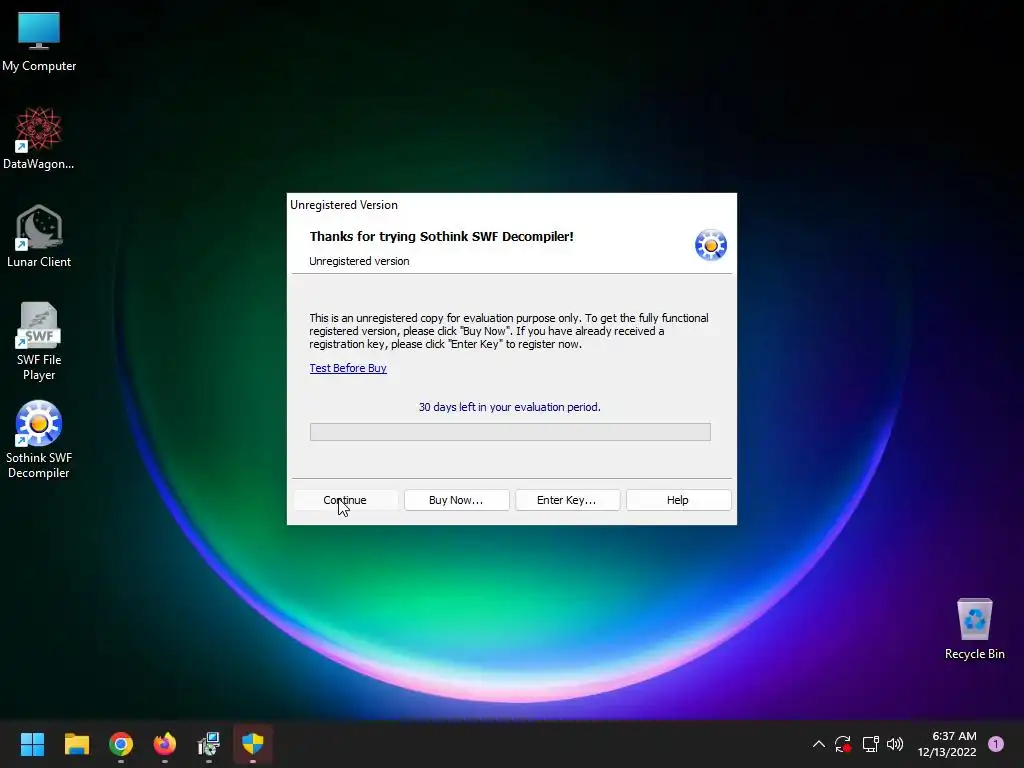Select the Lunar Client desktop shortcut
1024x768 pixels.
pyautogui.click(x=39, y=236)
